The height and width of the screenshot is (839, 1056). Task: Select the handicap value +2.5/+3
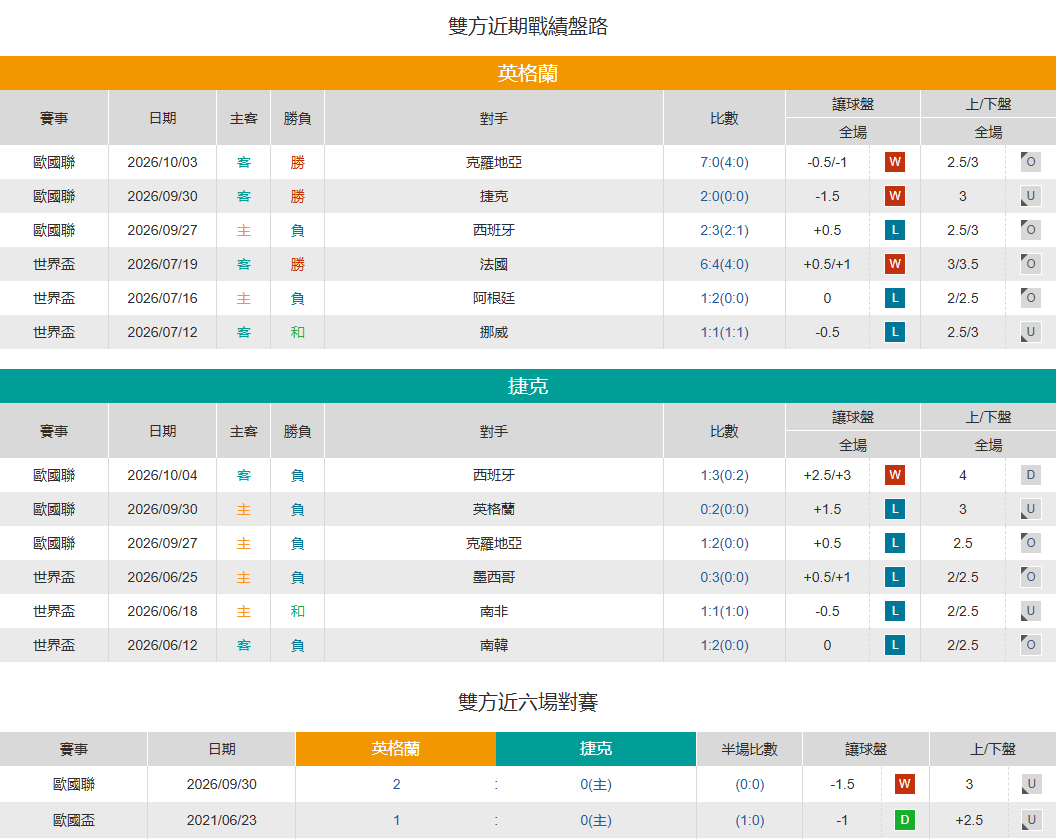click(x=827, y=475)
